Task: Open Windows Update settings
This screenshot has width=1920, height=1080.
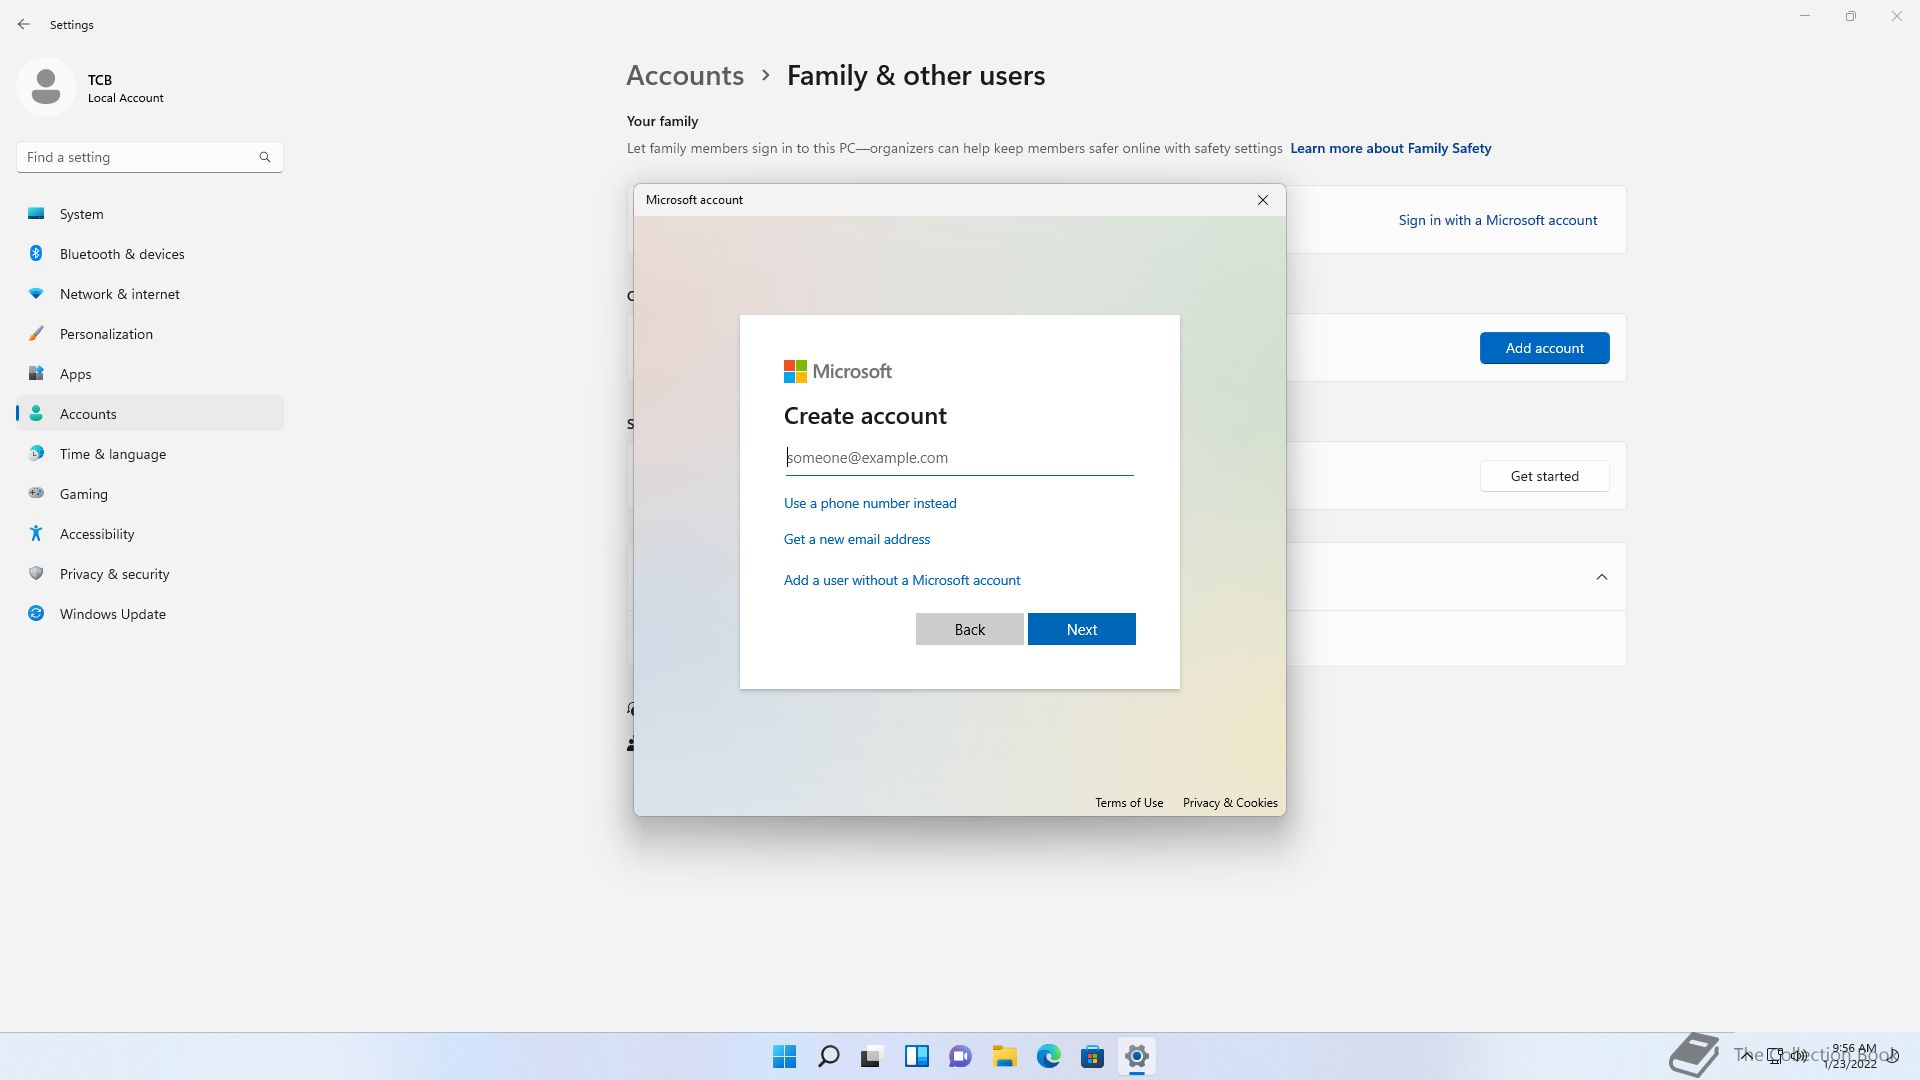Action: click(x=150, y=614)
